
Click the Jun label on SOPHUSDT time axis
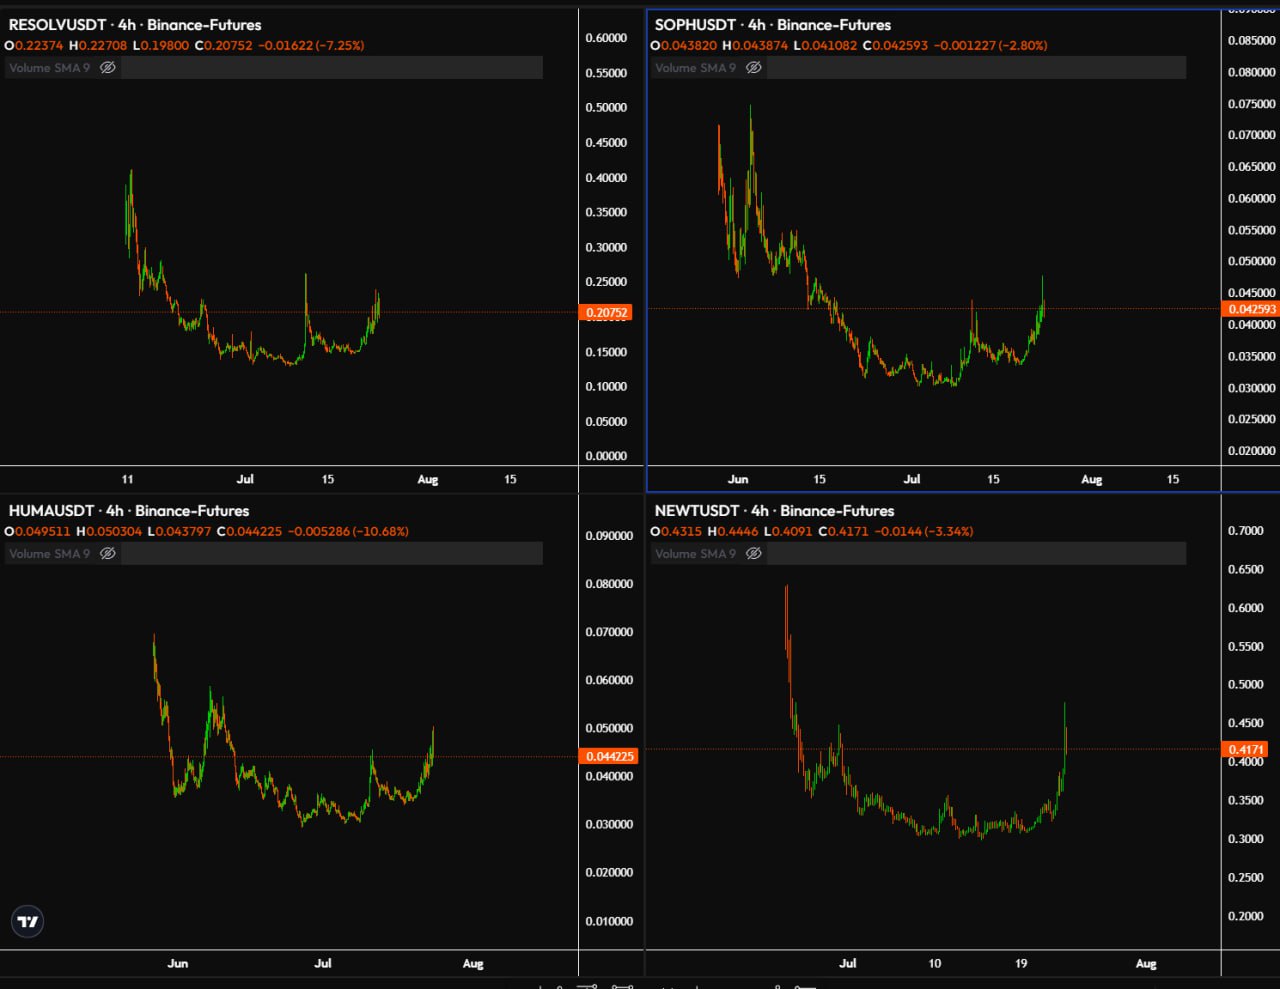pos(738,480)
